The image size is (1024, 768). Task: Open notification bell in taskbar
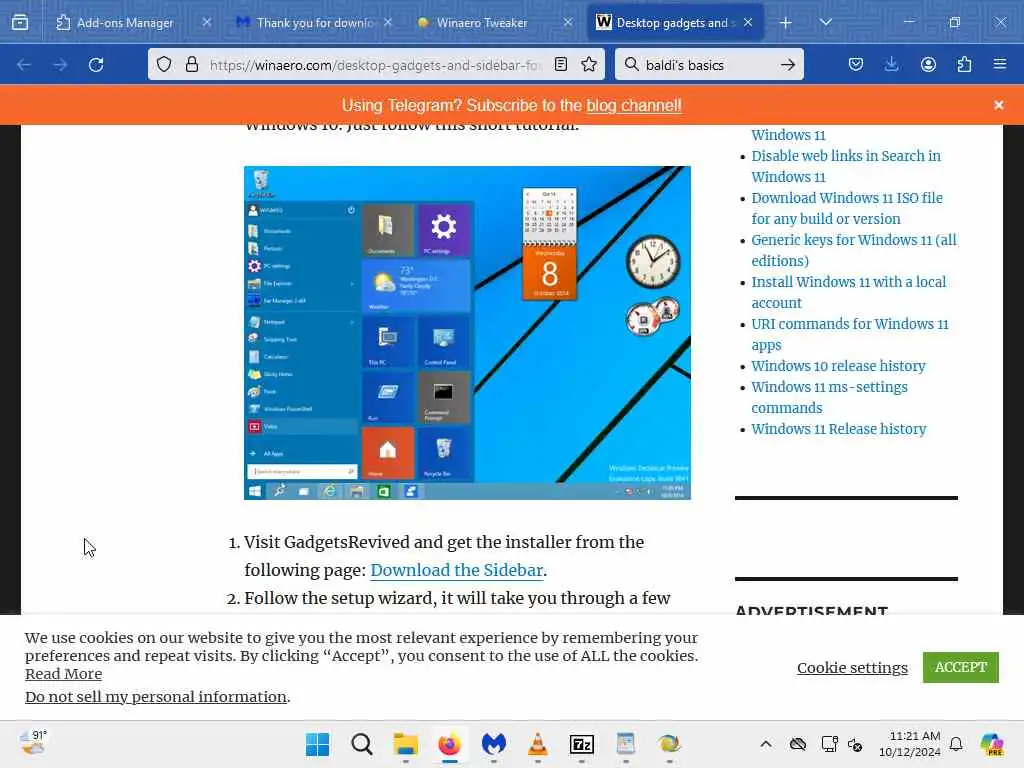tap(956, 744)
